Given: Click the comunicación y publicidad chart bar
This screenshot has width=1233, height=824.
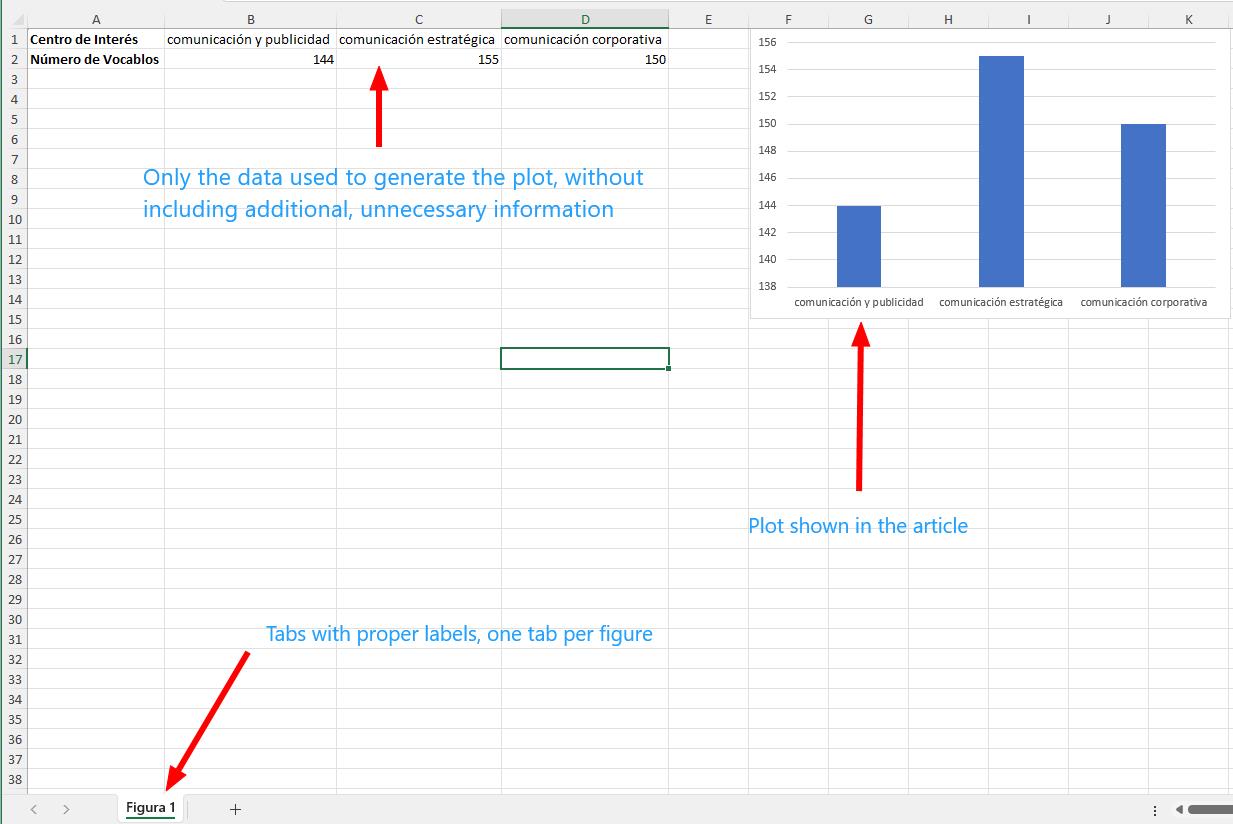Looking at the screenshot, I should pos(859,246).
